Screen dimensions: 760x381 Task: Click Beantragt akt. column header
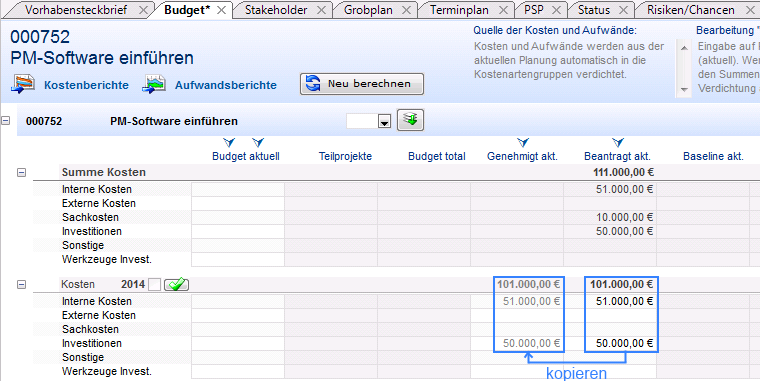[618, 157]
